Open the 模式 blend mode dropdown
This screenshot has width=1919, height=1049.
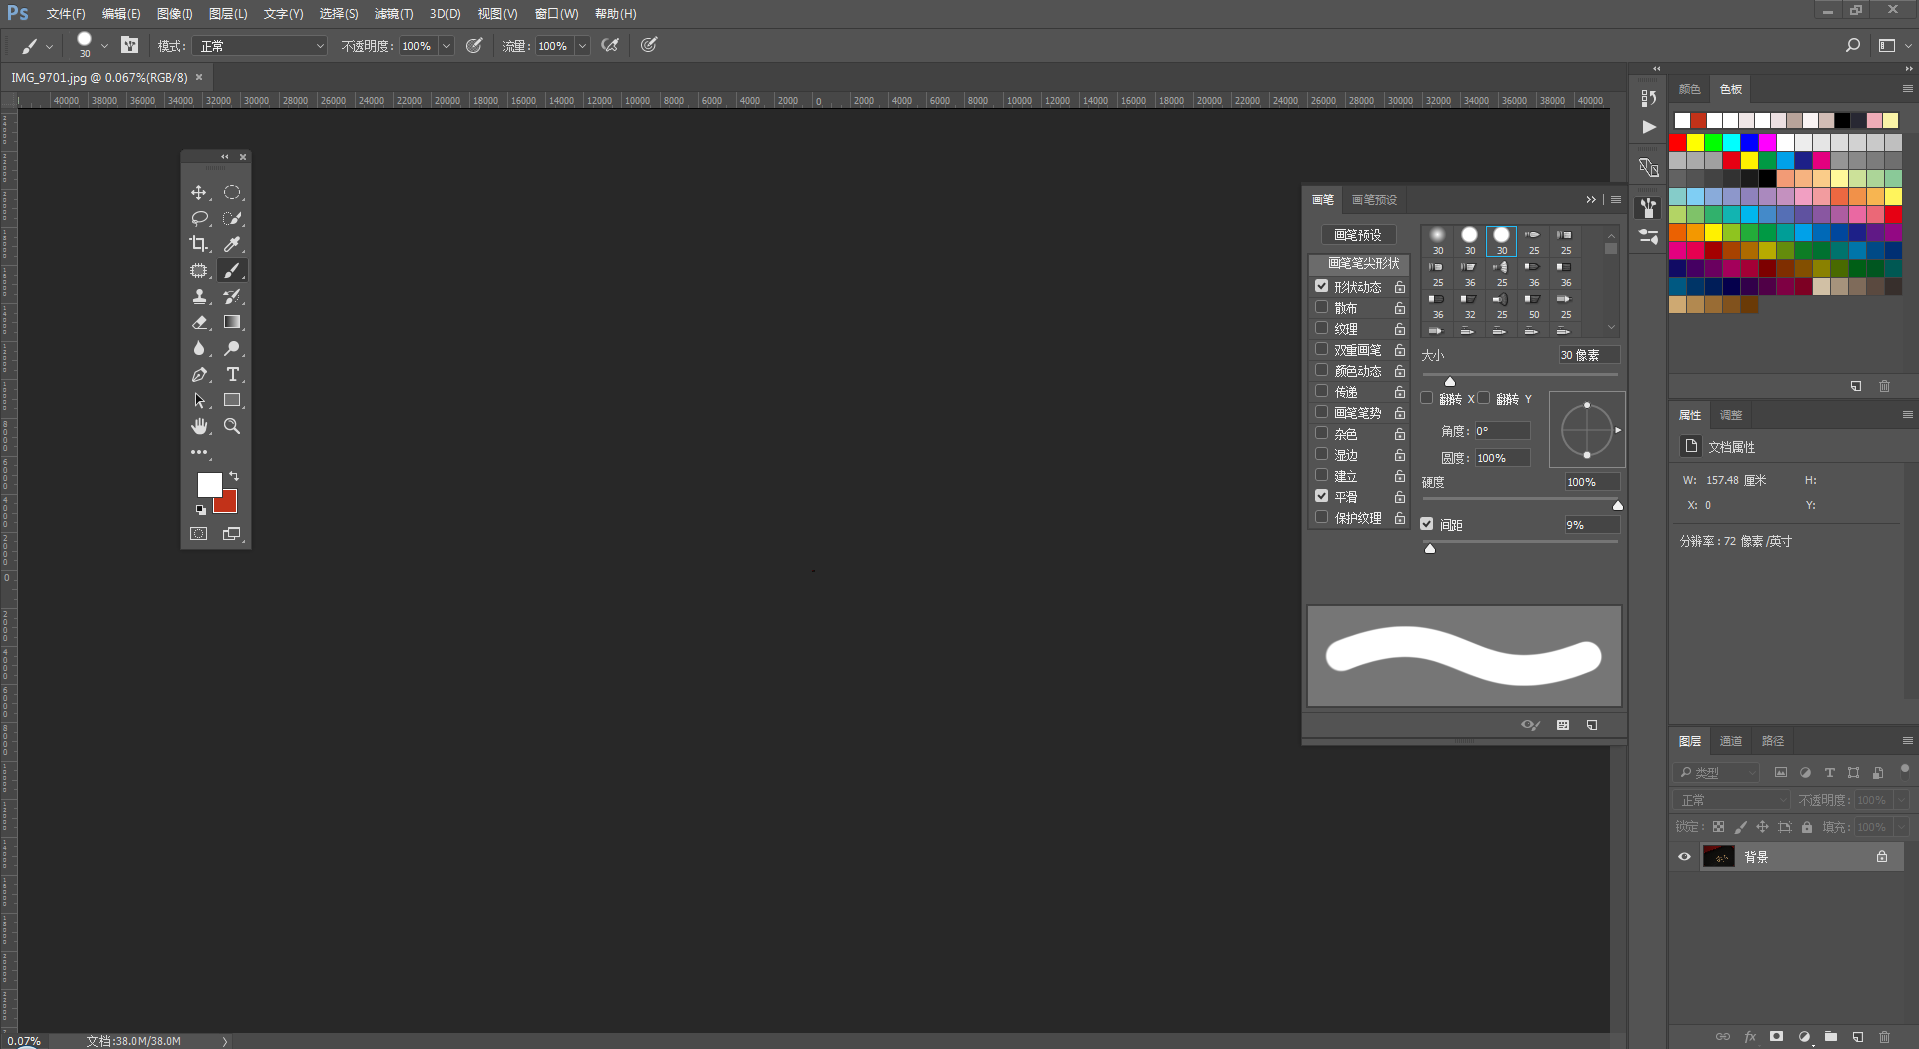[x=262, y=46]
